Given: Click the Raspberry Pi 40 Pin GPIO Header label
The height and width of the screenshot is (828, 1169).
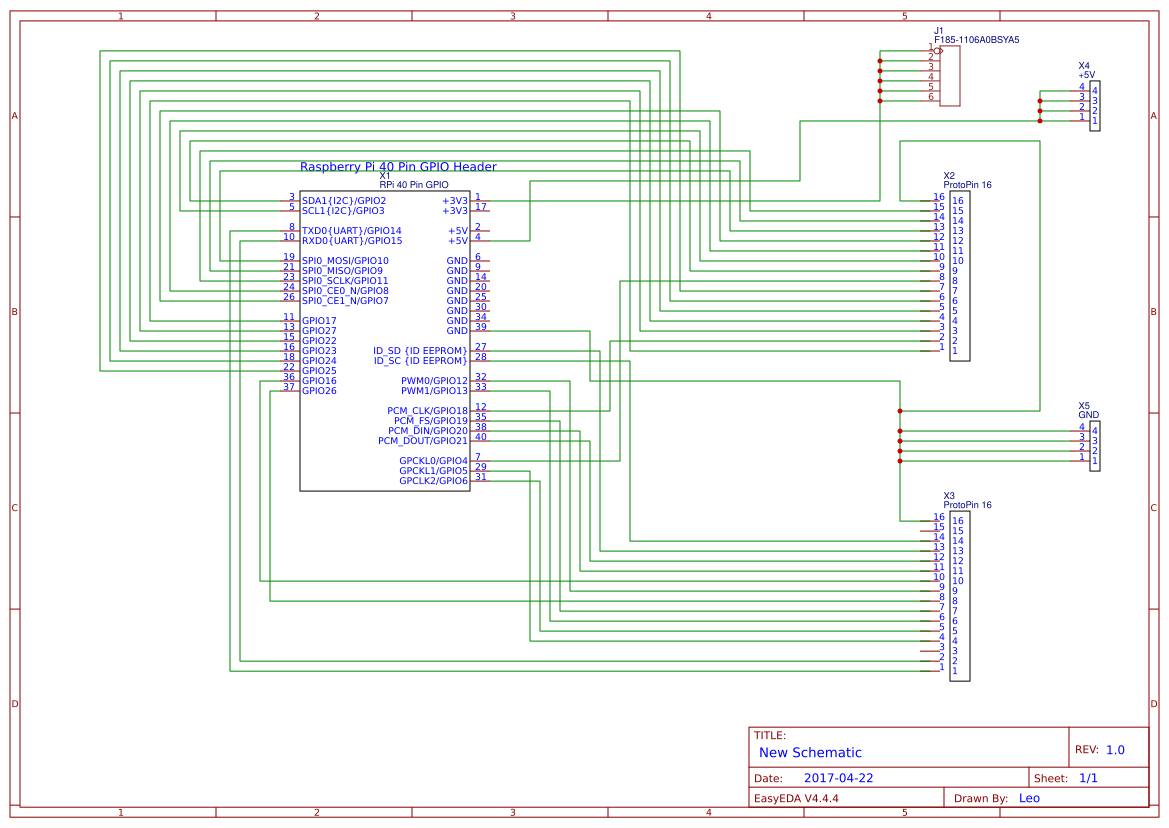Looking at the screenshot, I should click(399, 166).
